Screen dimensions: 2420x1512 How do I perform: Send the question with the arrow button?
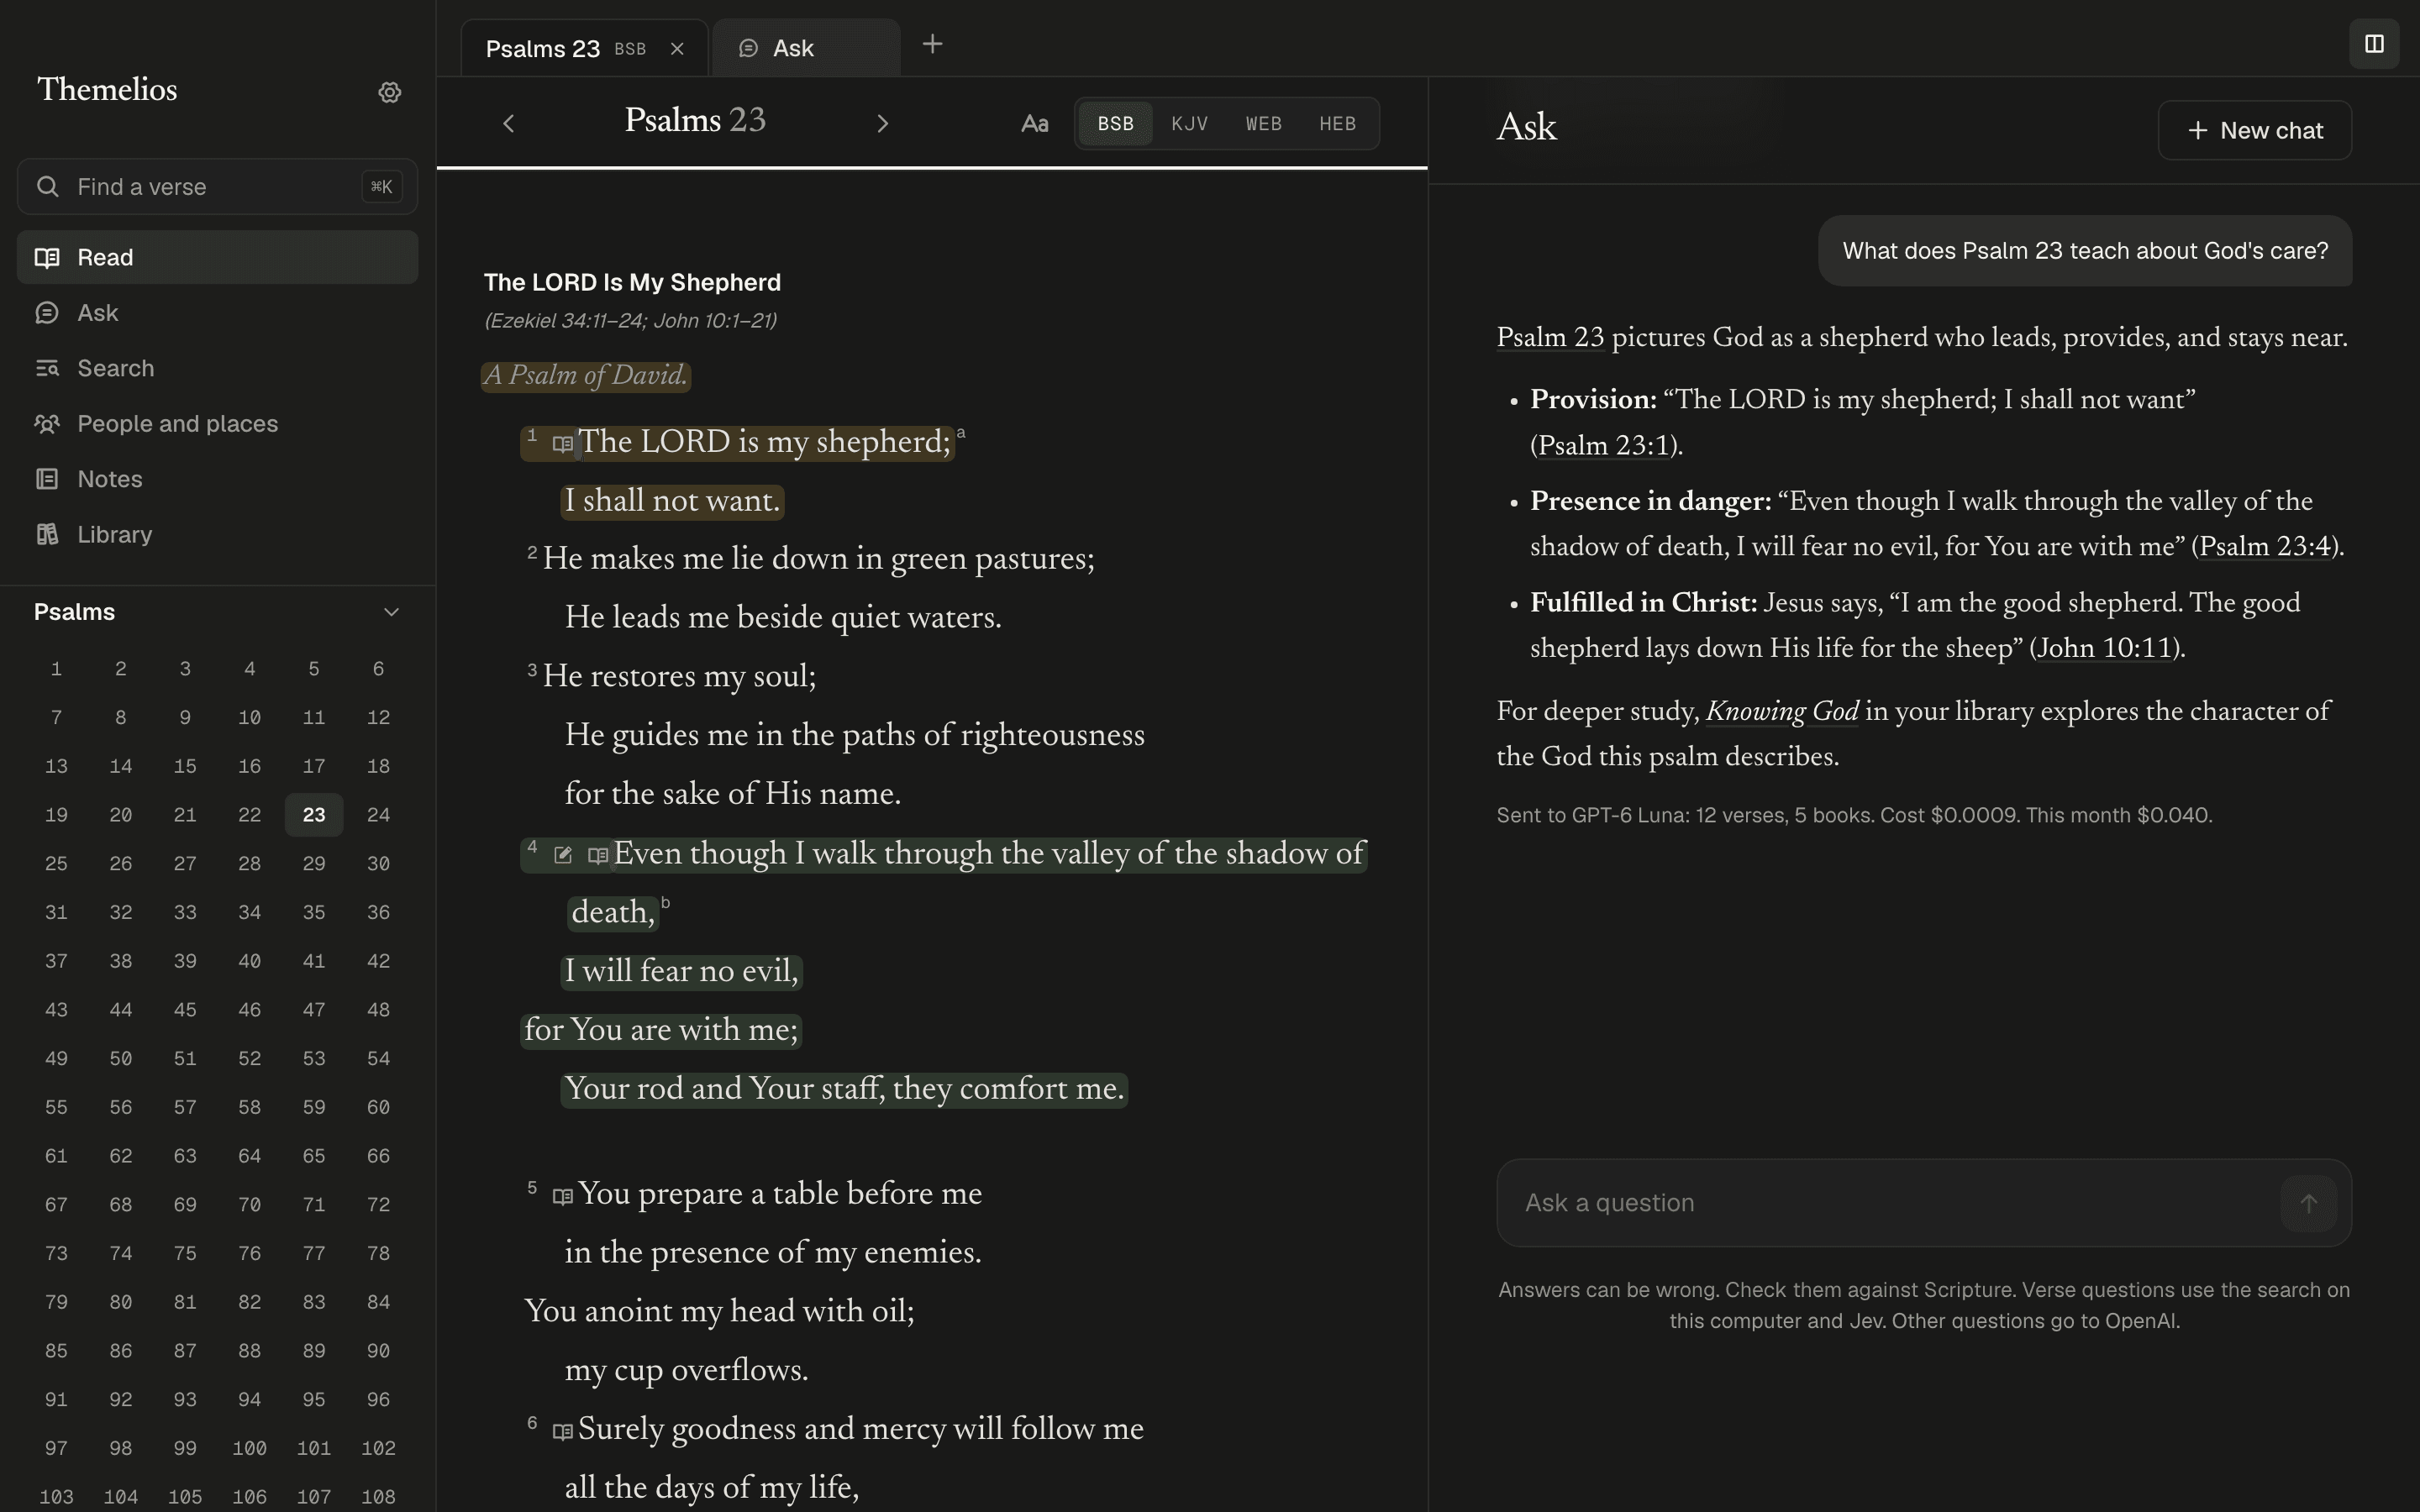(x=2308, y=1203)
